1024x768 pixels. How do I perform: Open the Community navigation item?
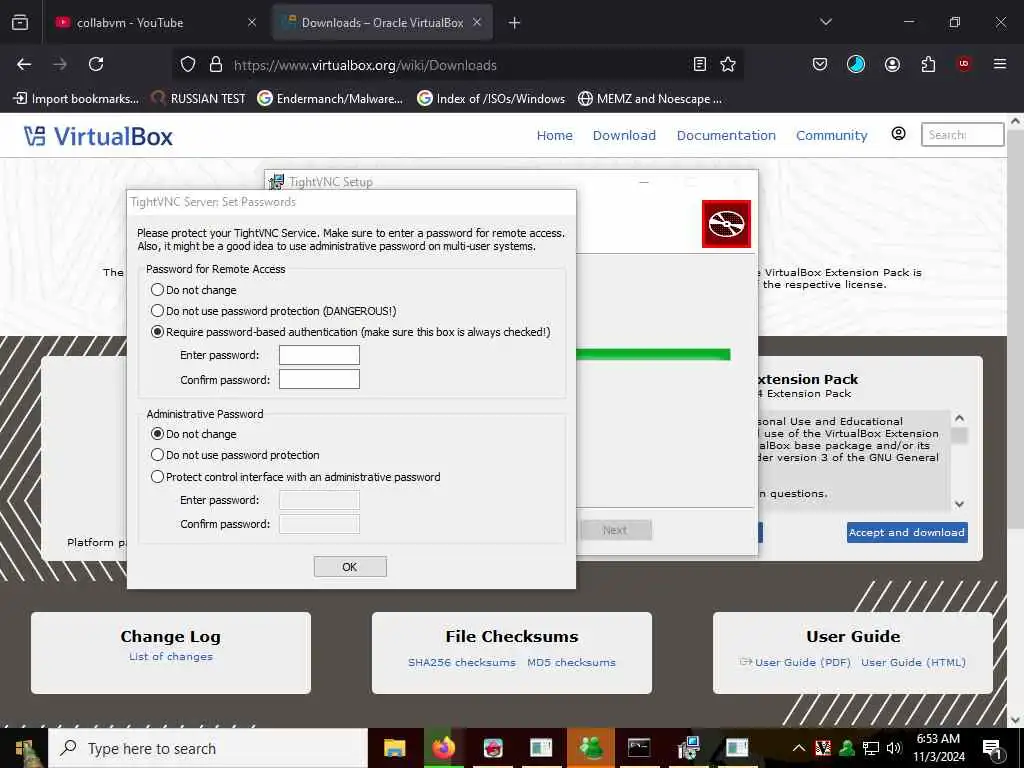click(x=831, y=135)
